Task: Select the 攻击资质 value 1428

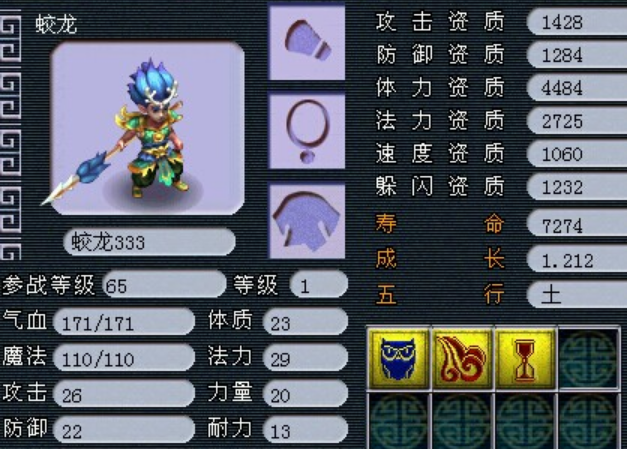Action: coord(577,22)
